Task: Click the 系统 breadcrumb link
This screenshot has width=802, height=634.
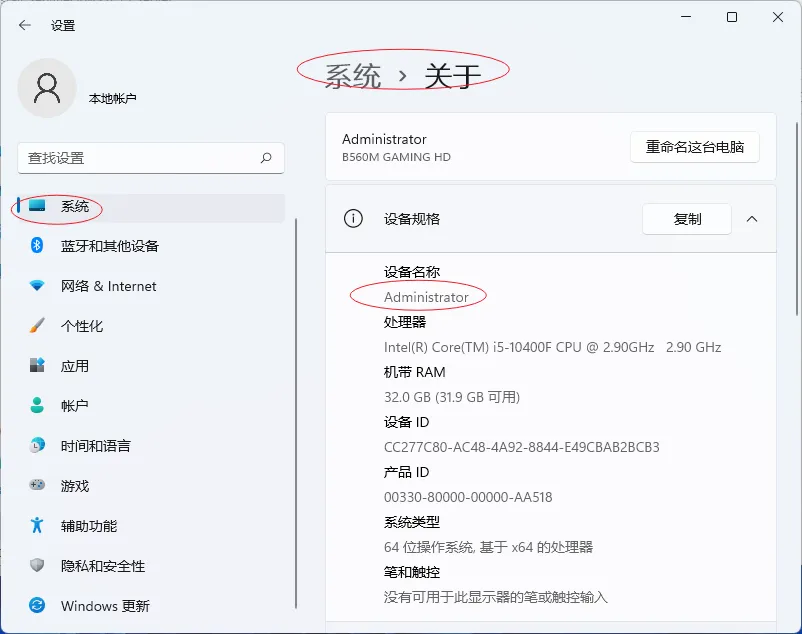Action: (353, 76)
